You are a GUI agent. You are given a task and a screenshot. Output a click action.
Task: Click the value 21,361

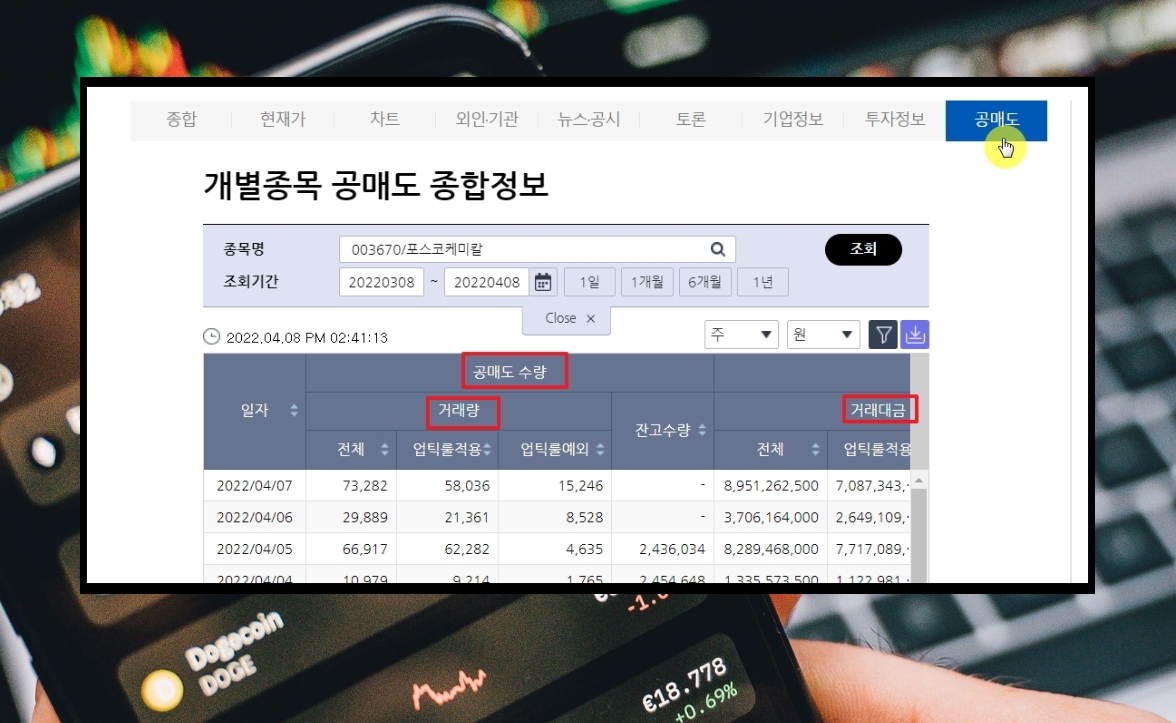click(466, 518)
